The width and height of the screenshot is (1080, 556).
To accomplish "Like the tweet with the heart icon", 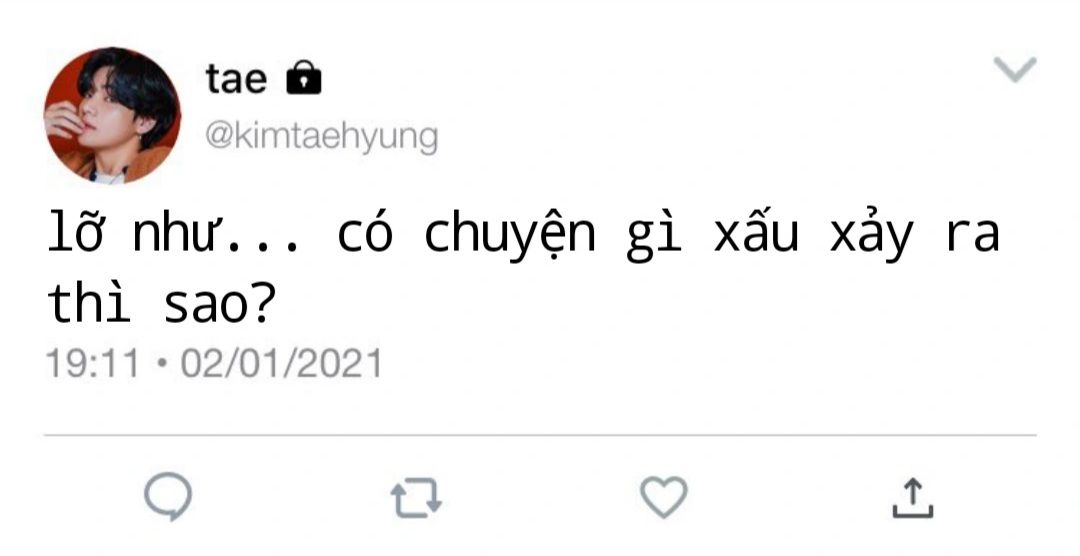I will point(664,497).
